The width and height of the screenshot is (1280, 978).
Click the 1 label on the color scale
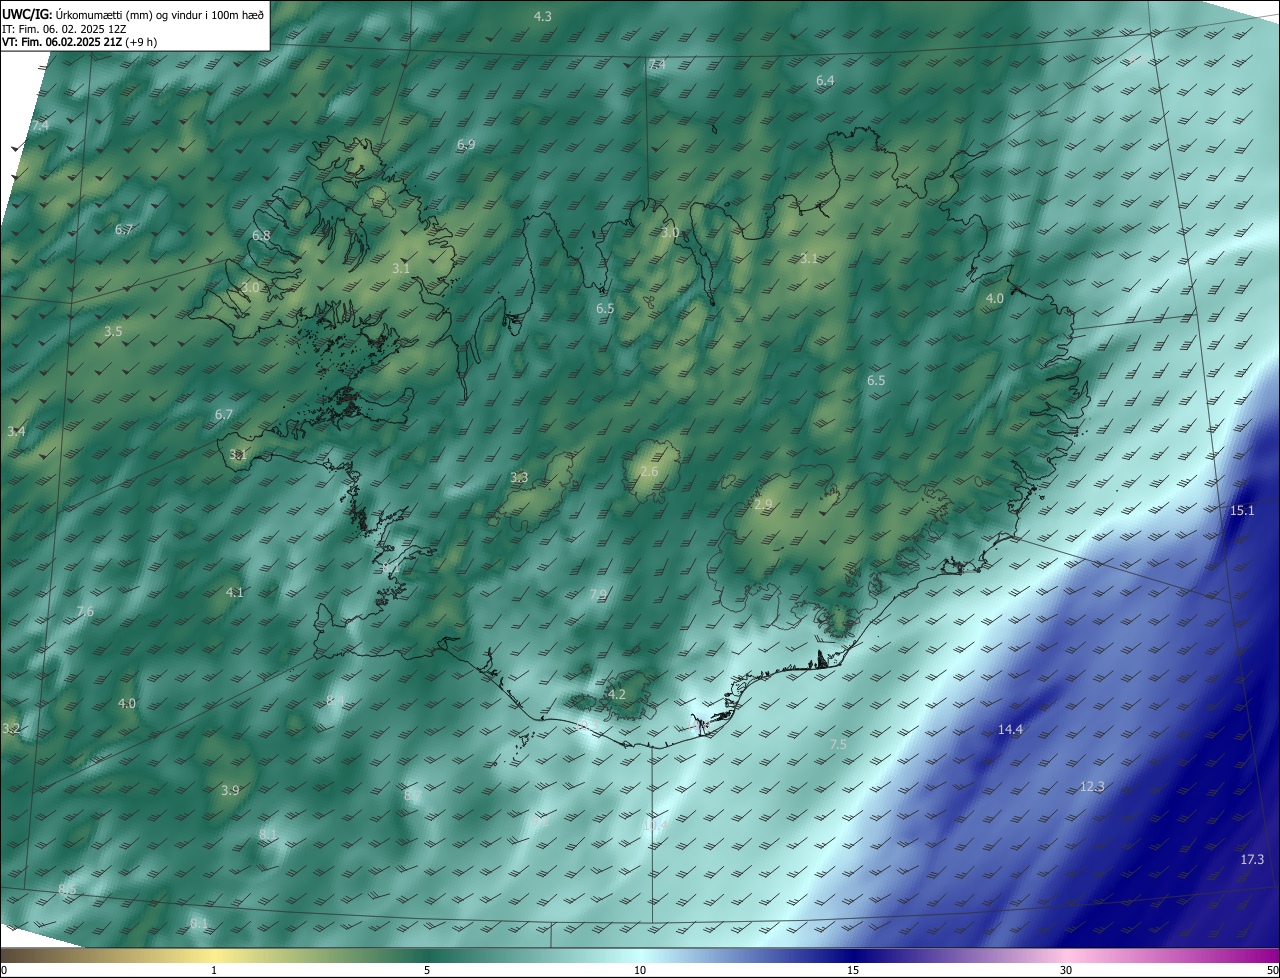[214, 970]
